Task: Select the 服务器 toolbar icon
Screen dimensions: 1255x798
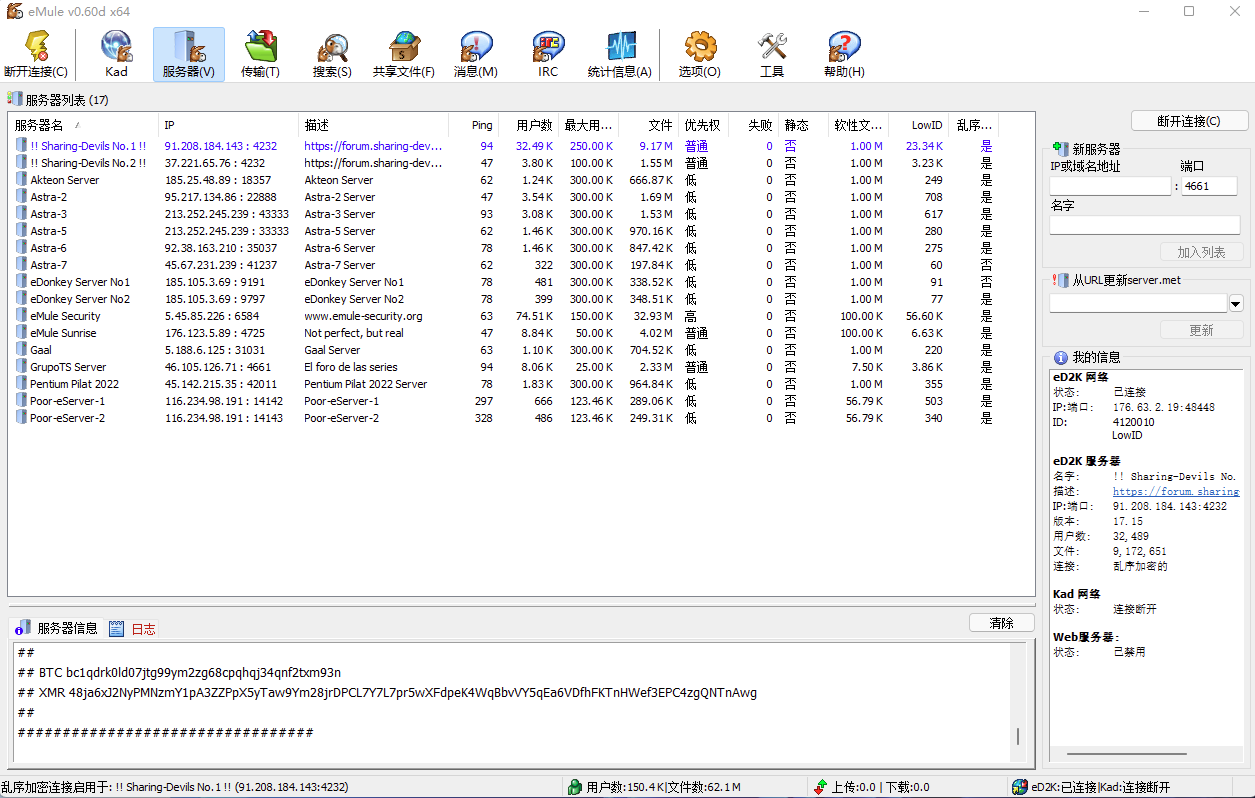Action: pos(189,54)
